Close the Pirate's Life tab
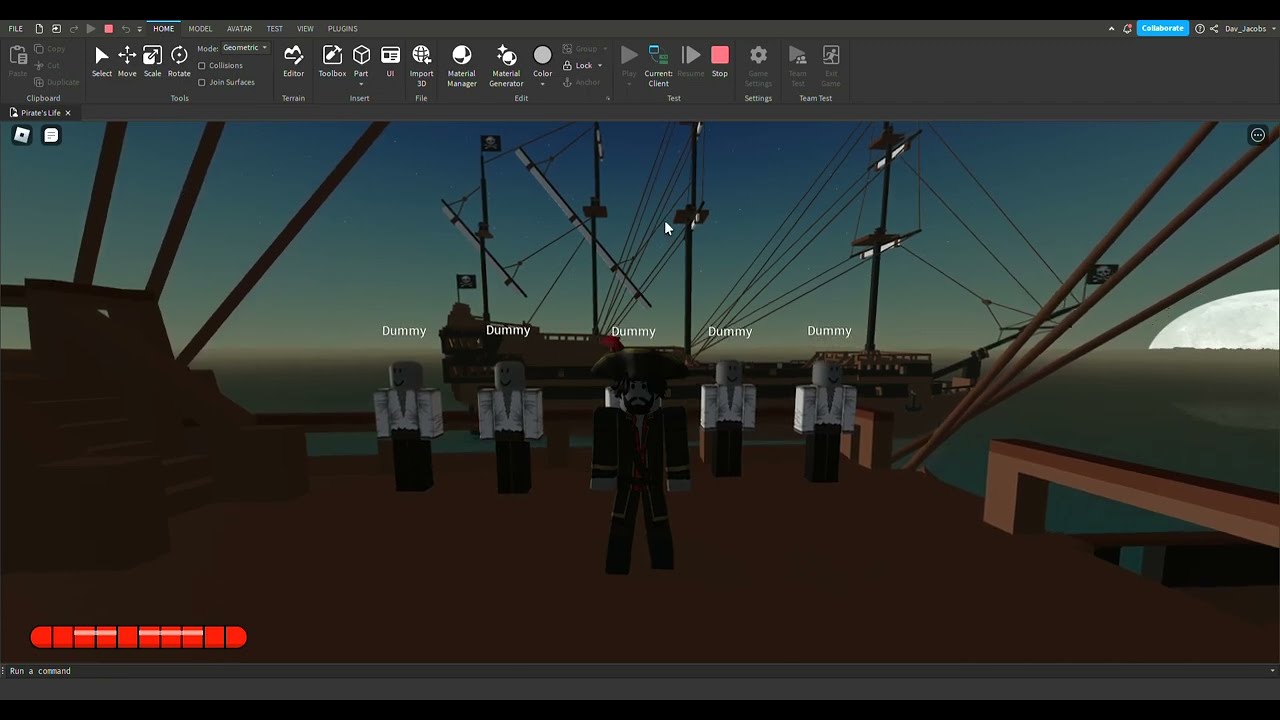This screenshot has height=720, width=1280. point(68,113)
